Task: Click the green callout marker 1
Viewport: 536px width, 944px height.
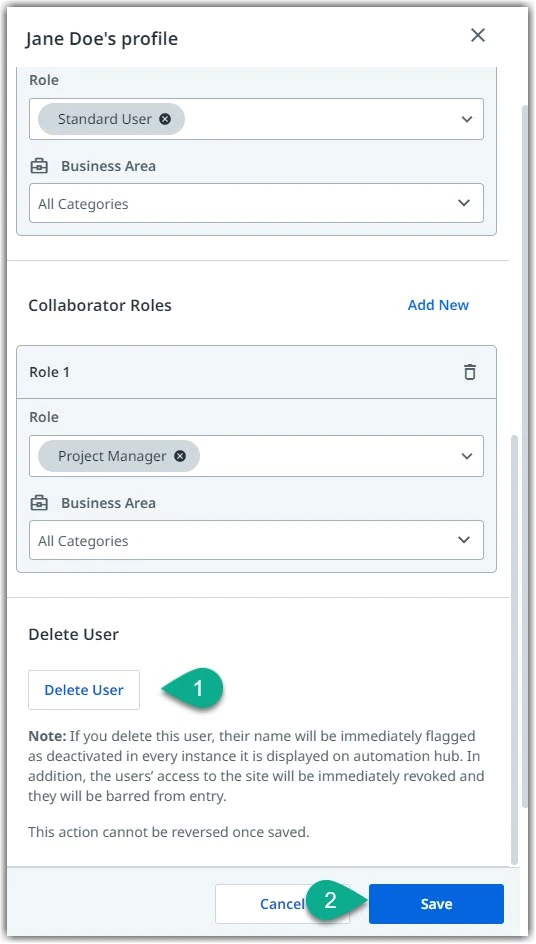Action: coord(193,688)
